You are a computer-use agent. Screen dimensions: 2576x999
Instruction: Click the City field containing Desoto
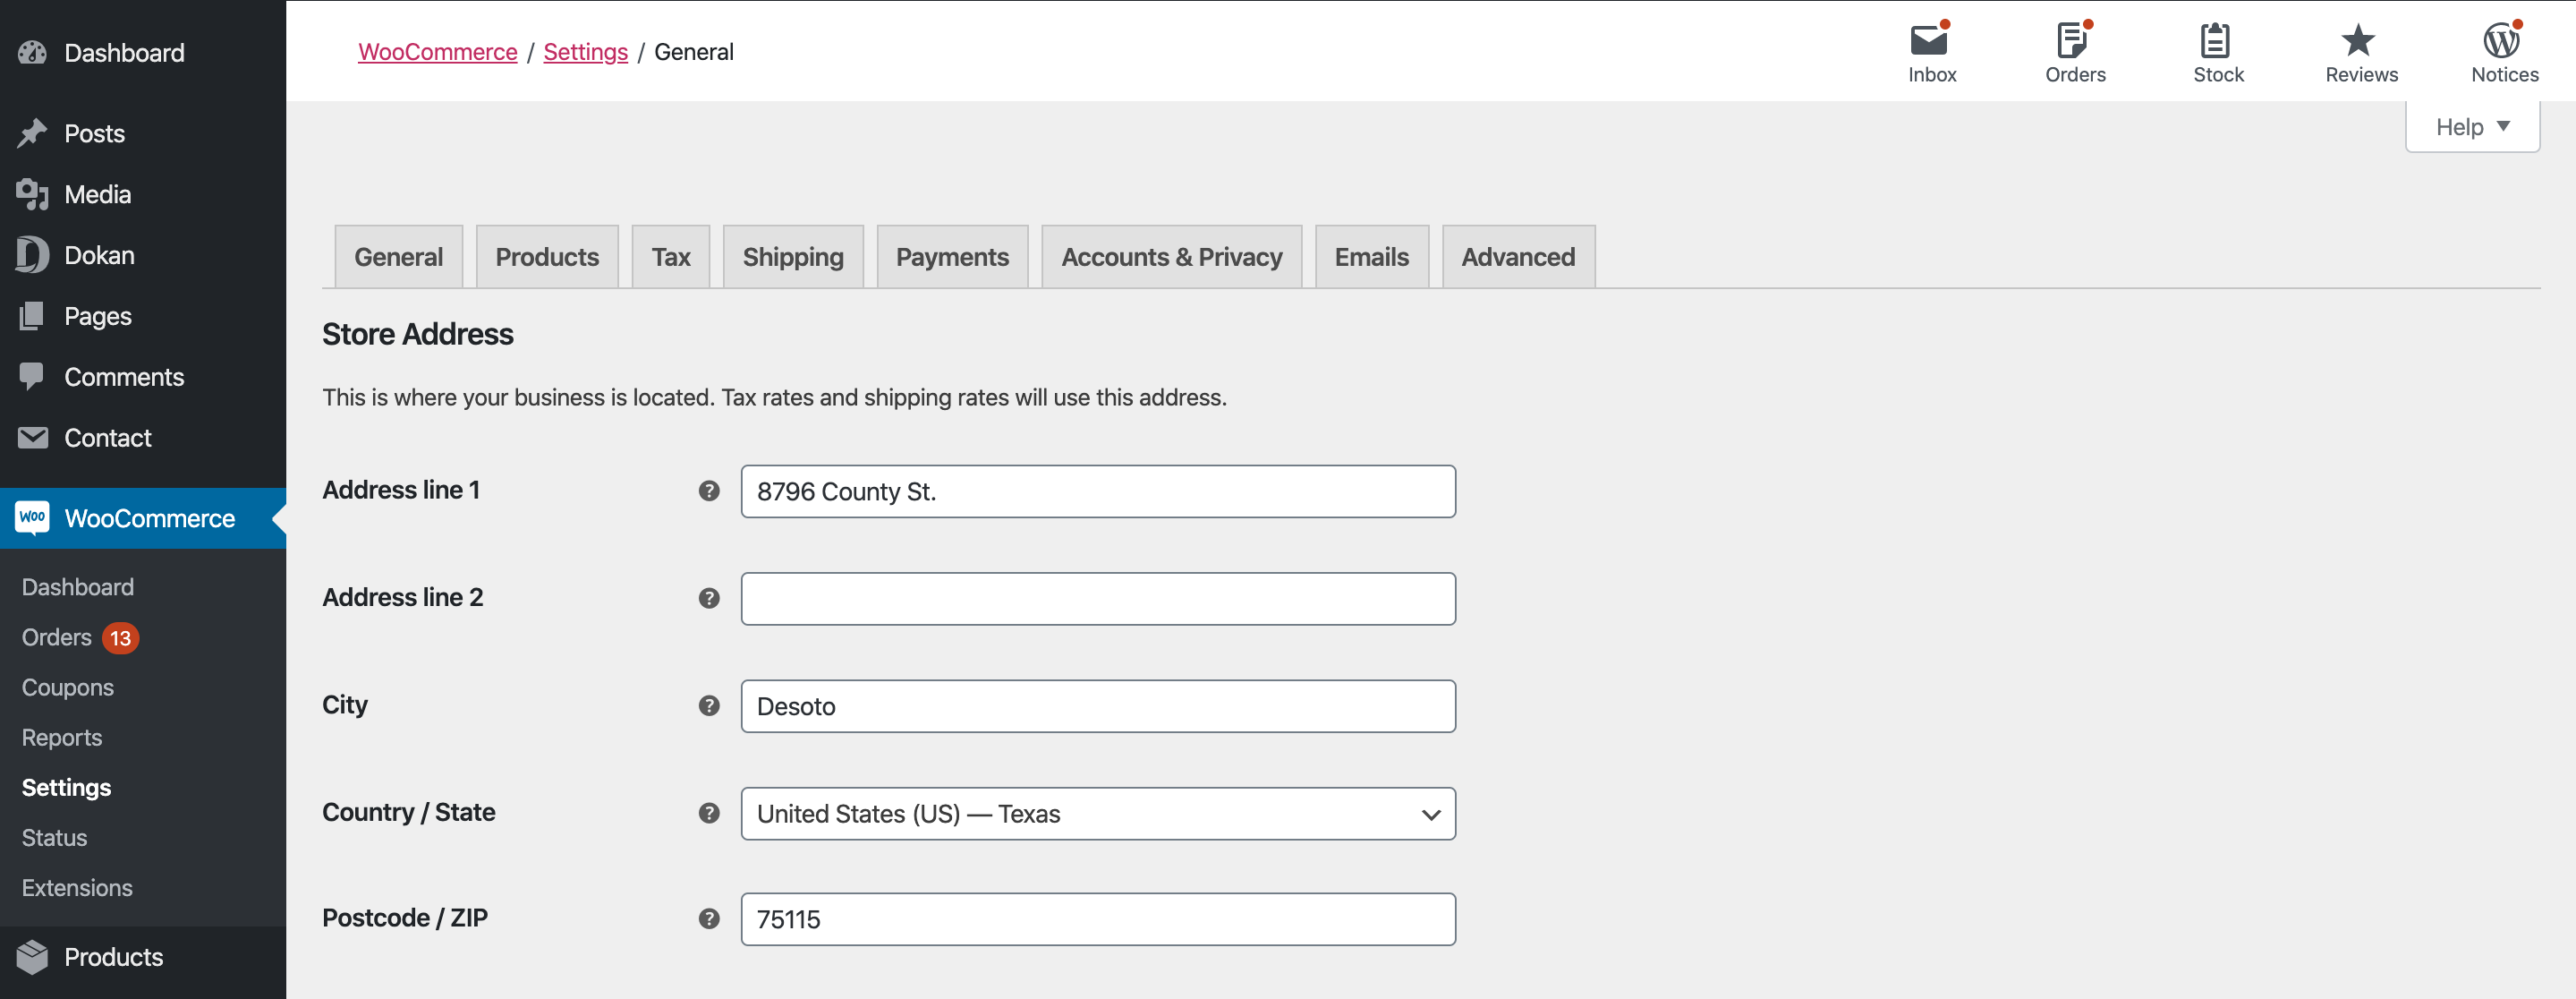point(1098,706)
